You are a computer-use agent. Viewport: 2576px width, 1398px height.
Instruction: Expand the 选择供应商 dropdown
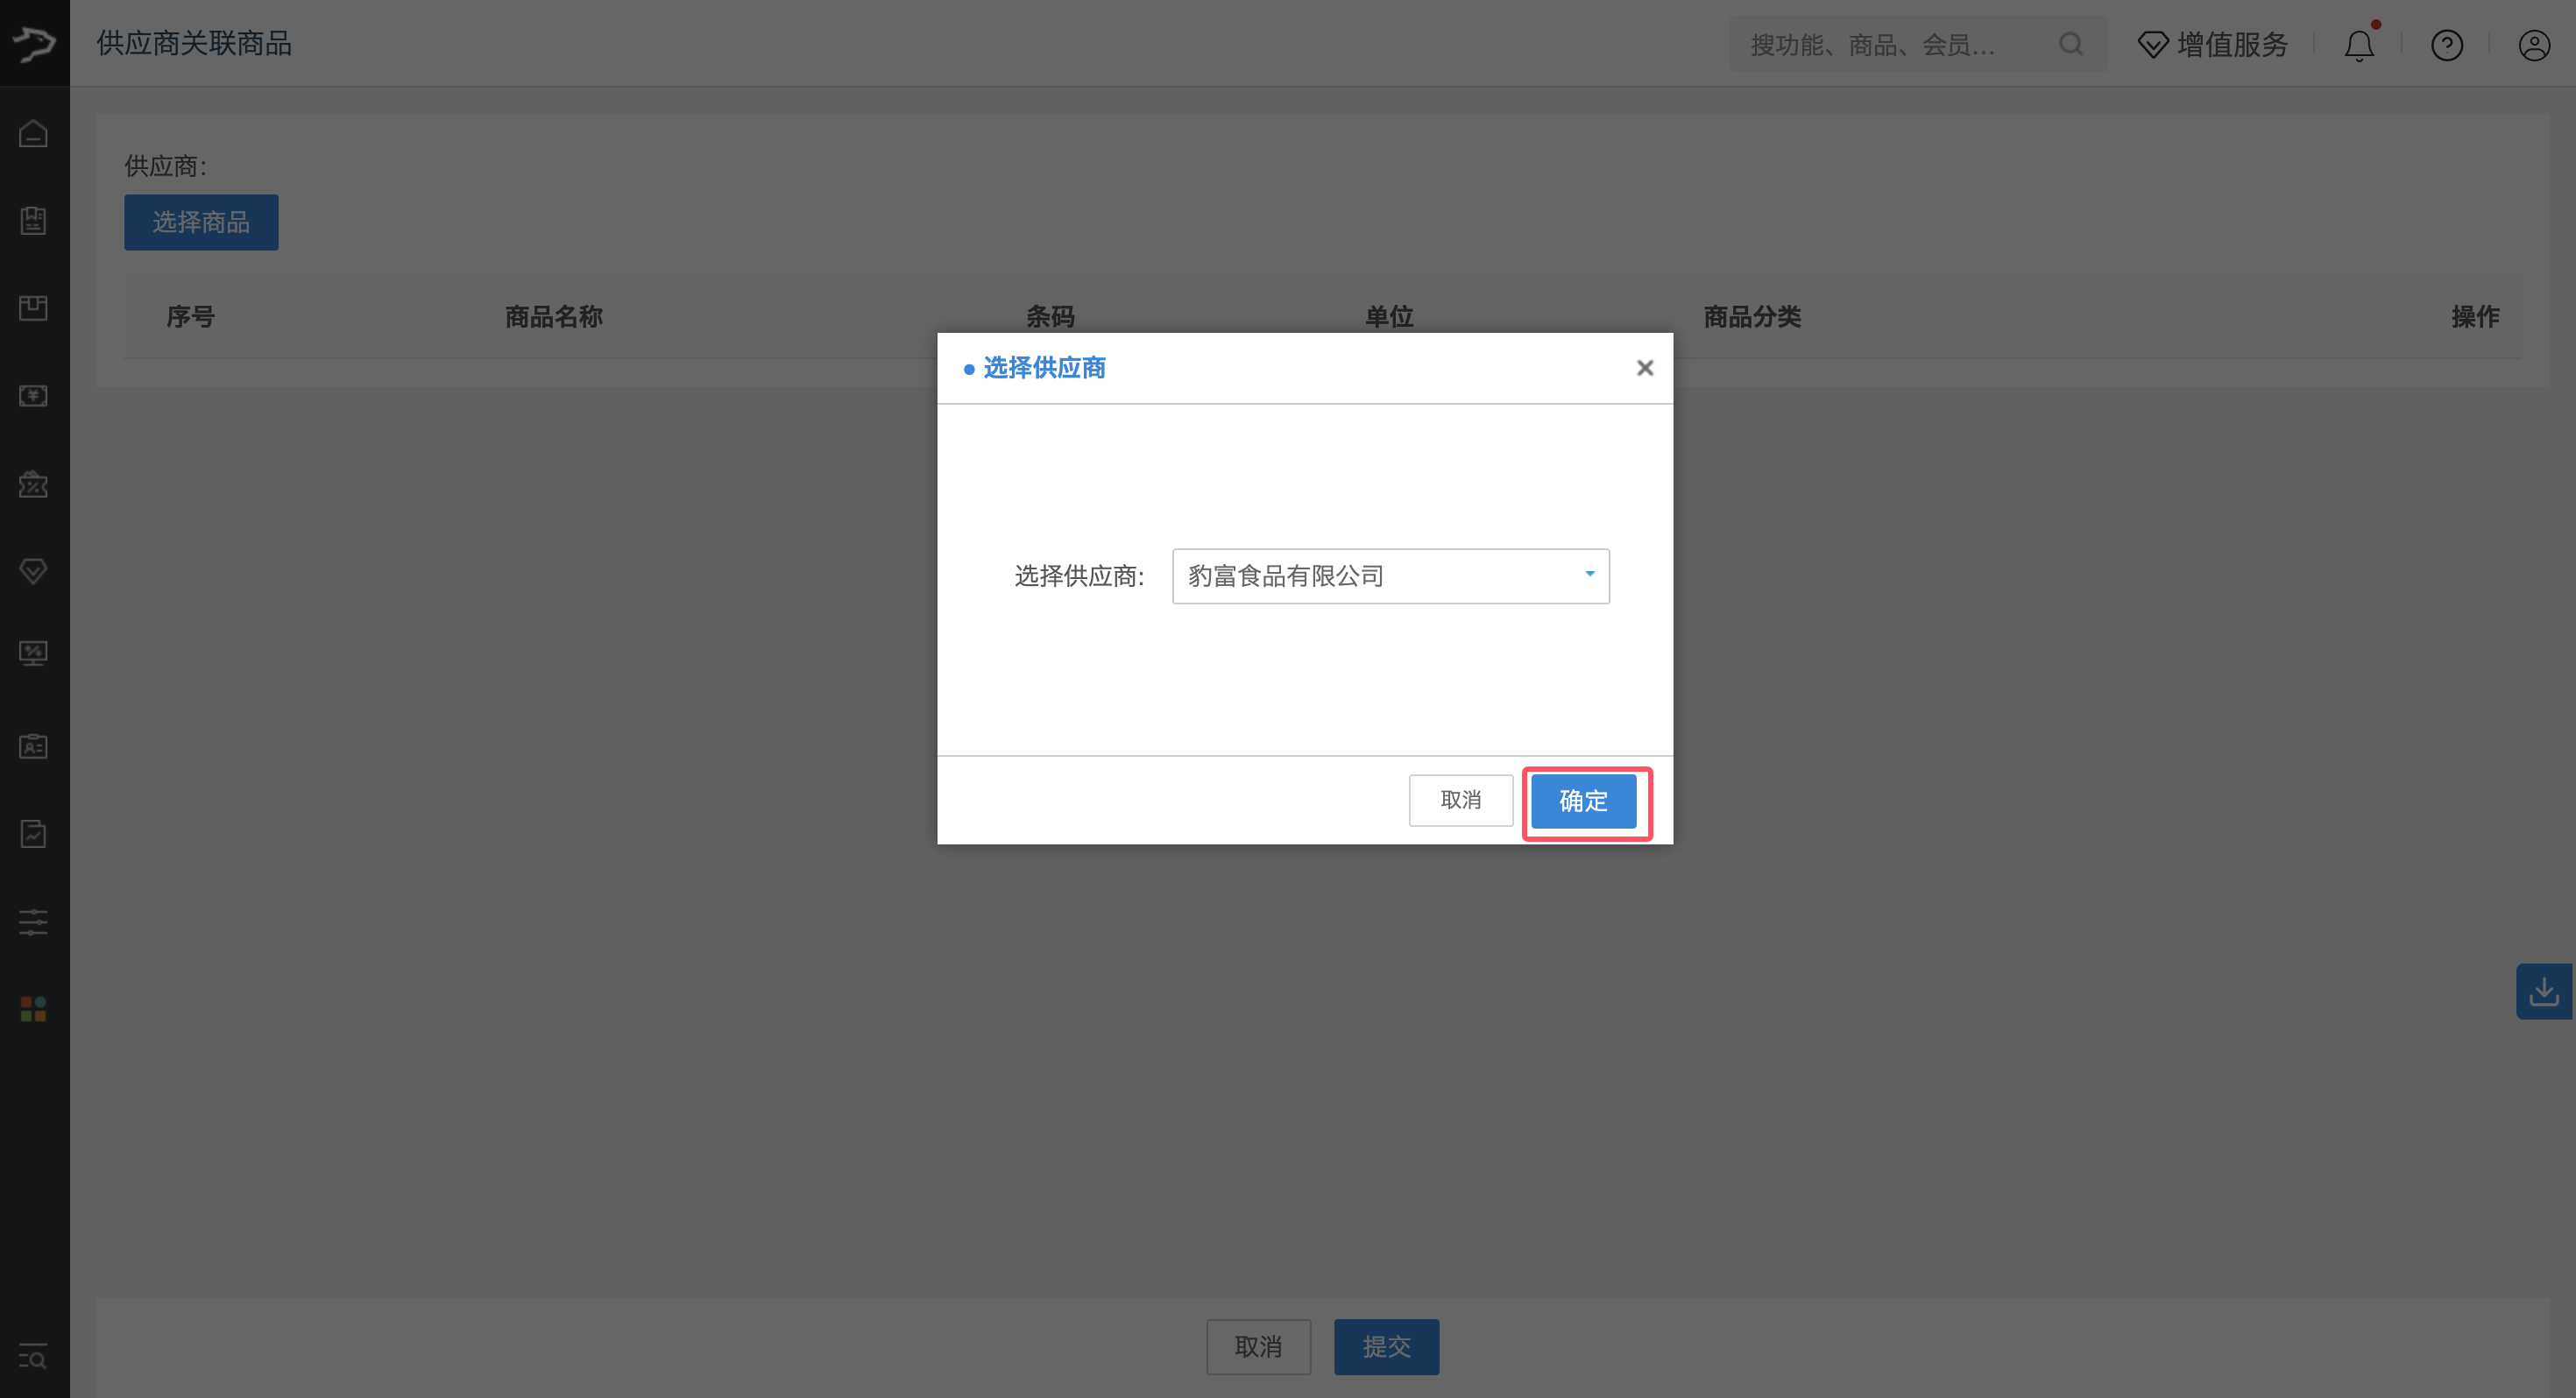point(1391,576)
